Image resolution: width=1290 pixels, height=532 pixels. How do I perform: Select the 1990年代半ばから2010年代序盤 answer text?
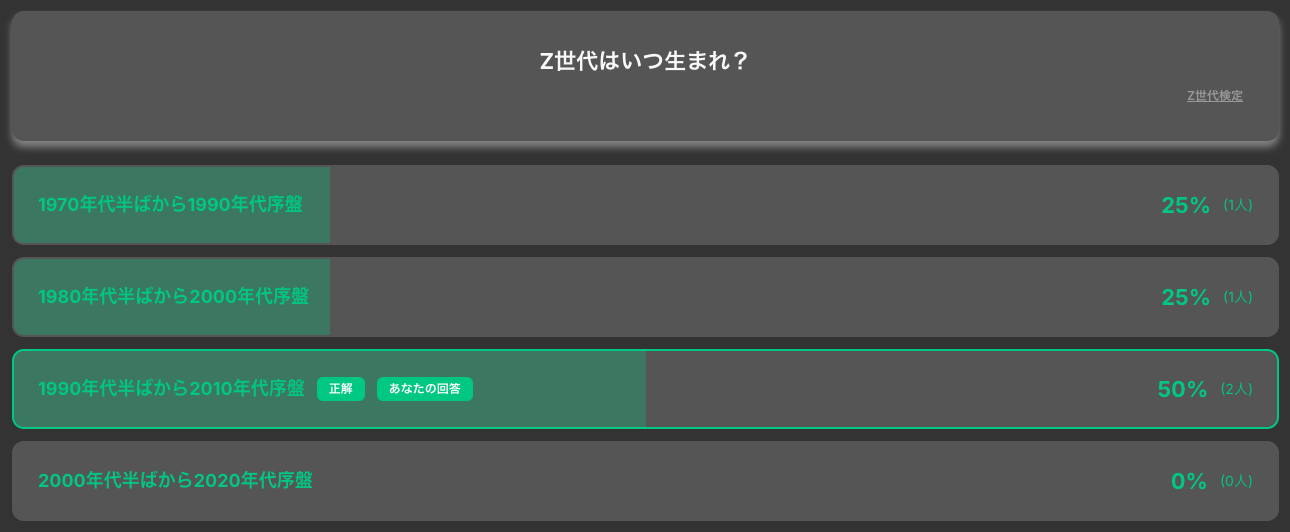pos(171,389)
